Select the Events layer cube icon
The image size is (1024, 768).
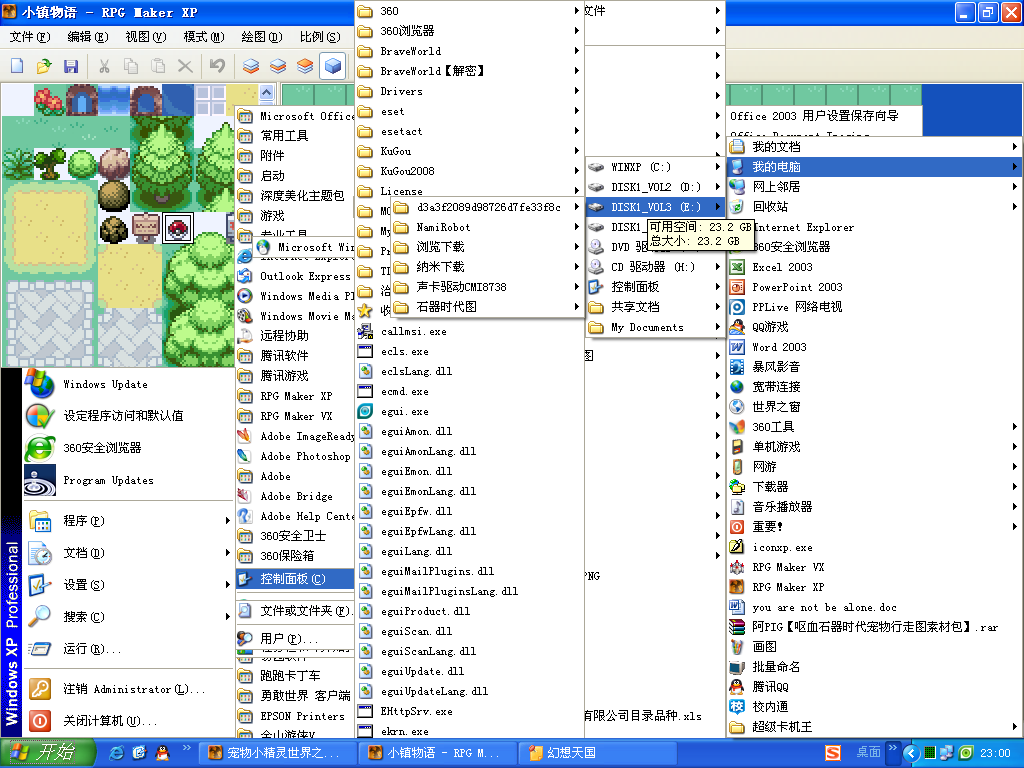[332, 66]
